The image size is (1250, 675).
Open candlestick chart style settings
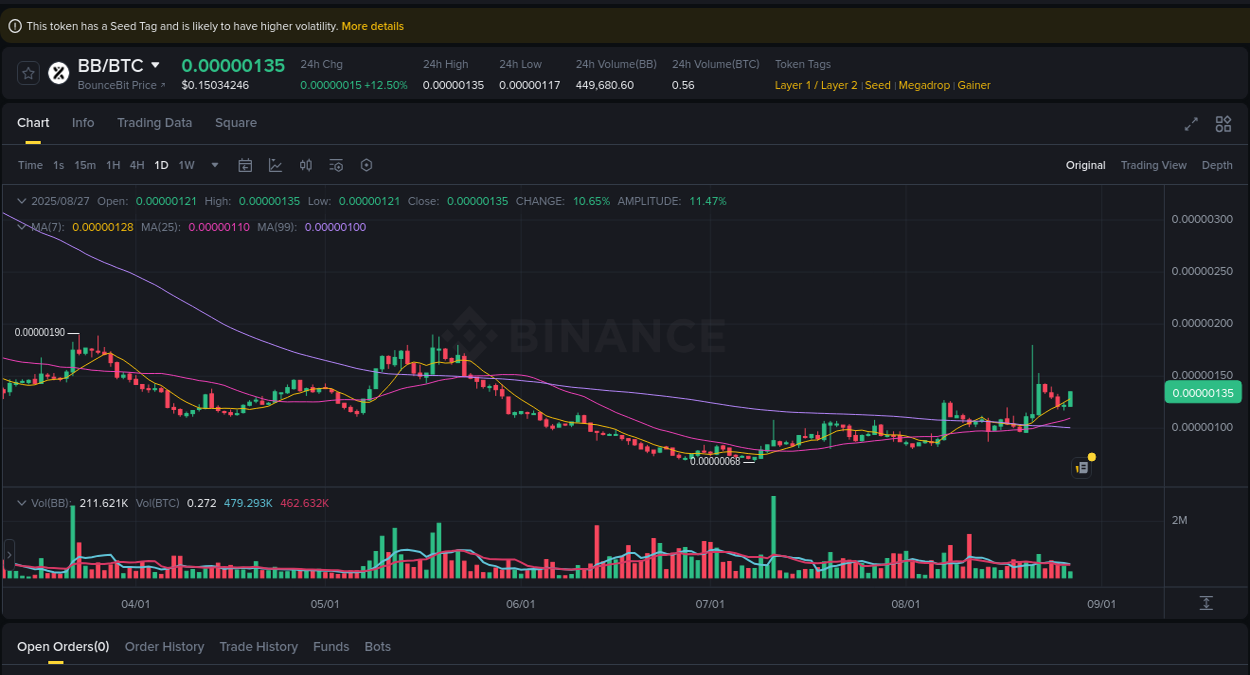[305, 165]
